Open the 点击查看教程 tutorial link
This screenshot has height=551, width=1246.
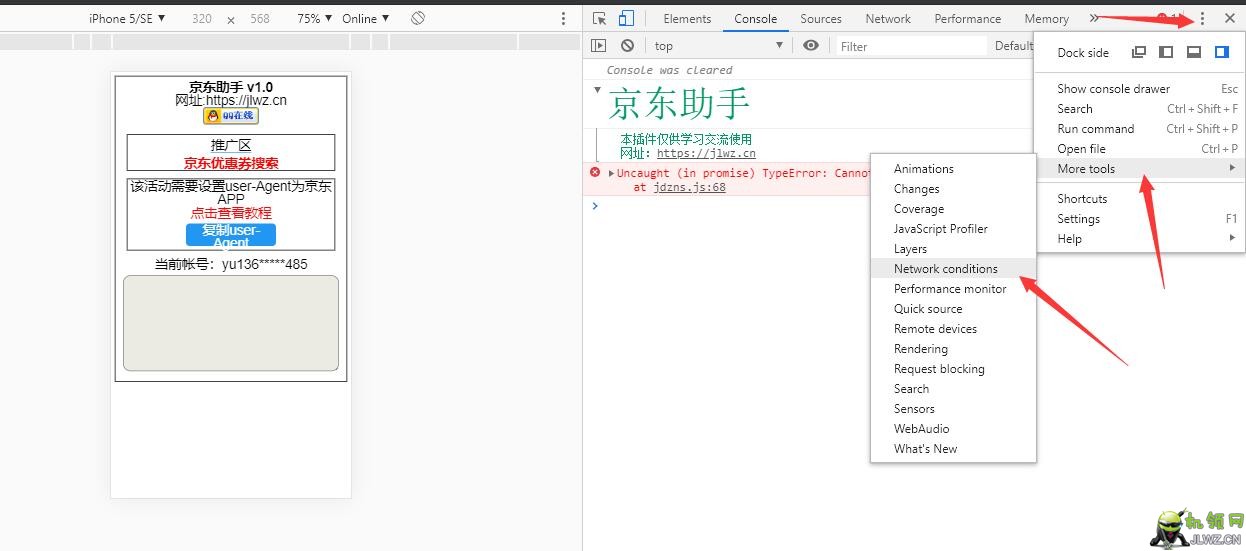click(231, 213)
